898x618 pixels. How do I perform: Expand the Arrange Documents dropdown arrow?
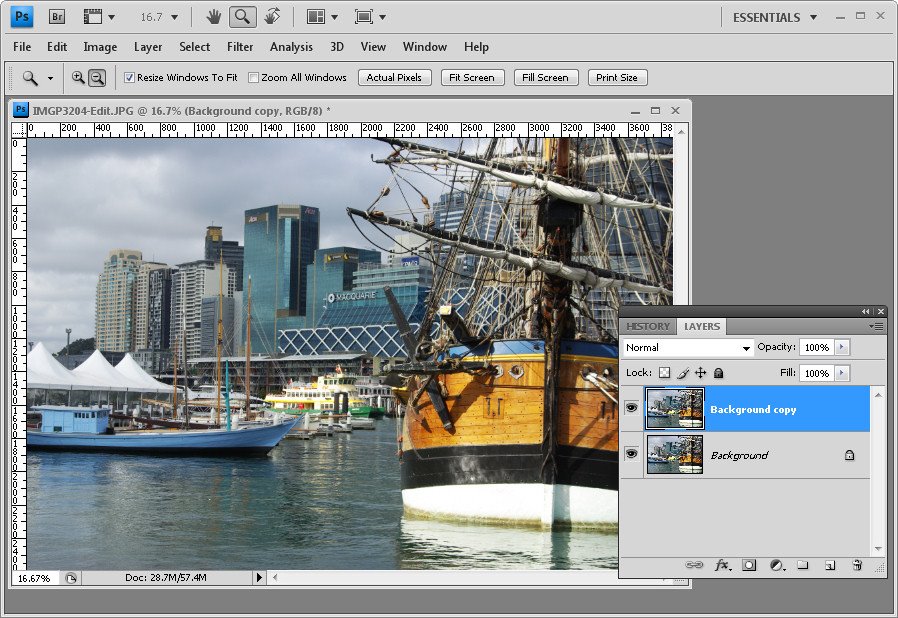(x=334, y=17)
